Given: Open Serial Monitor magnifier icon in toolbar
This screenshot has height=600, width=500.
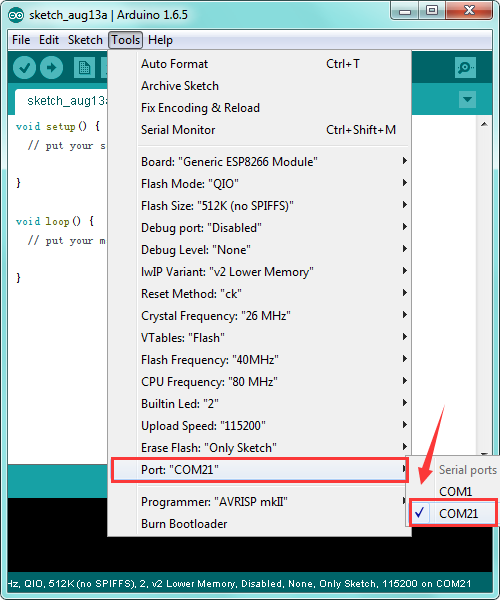Looking at the screenshot, I should (x=465, y=68).
